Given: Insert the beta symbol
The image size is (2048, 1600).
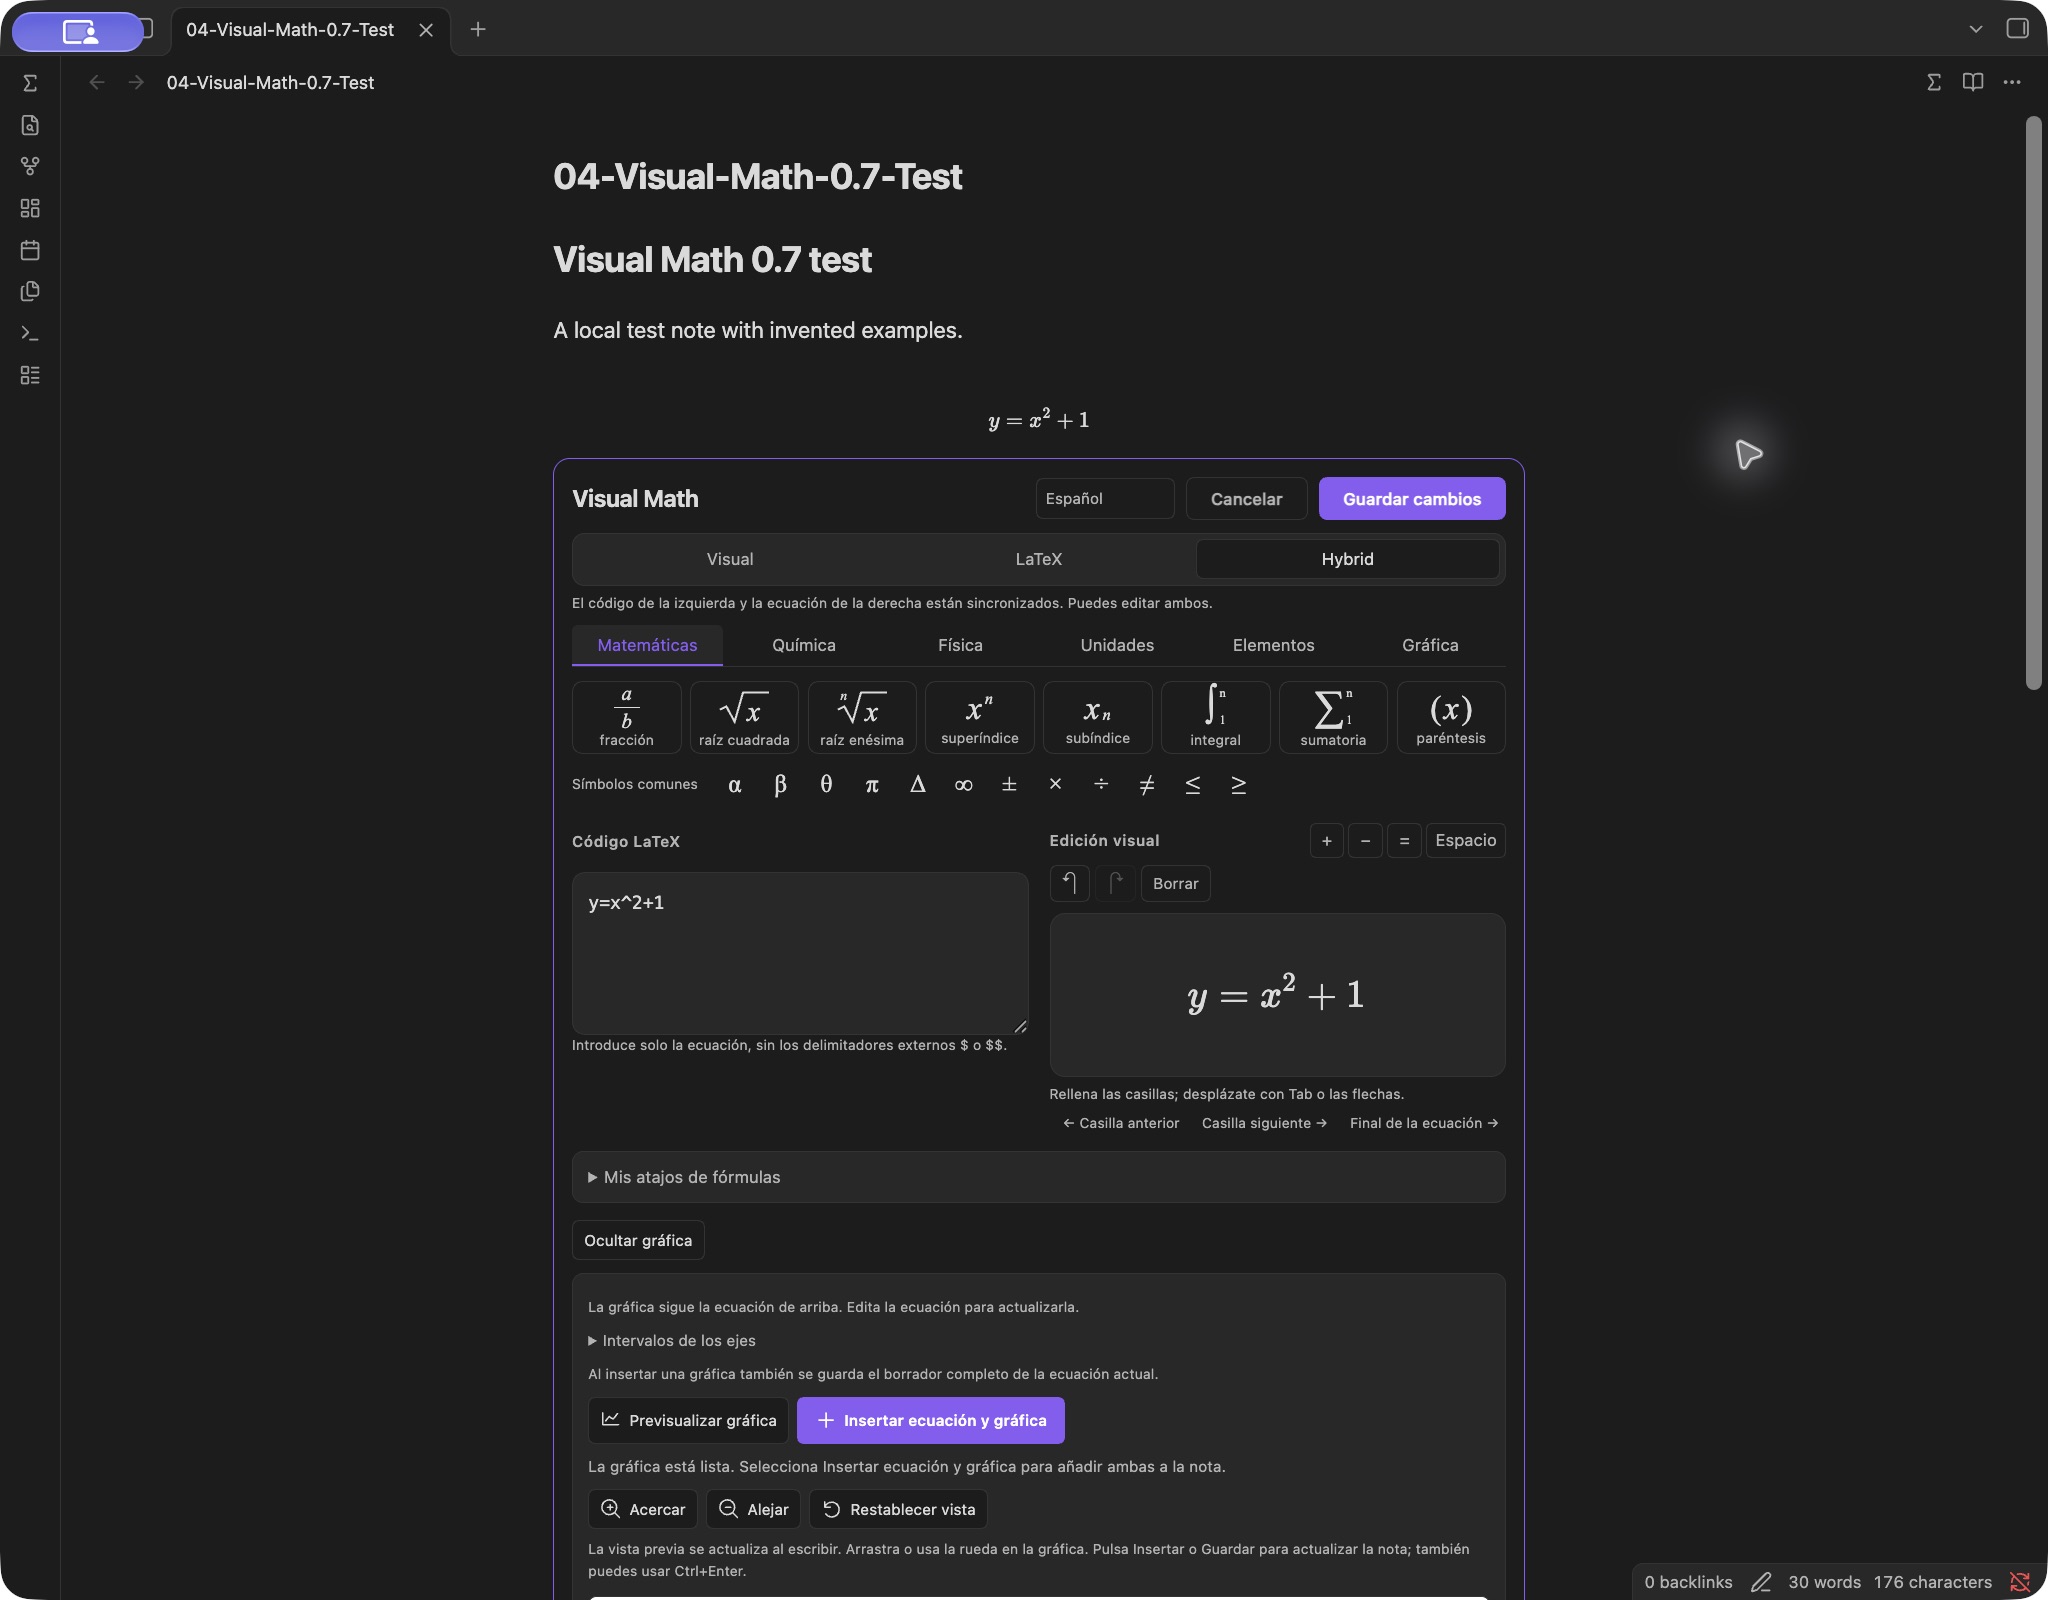Looking at the screenshot, I should pyautogui.click(x=780, y=785).
